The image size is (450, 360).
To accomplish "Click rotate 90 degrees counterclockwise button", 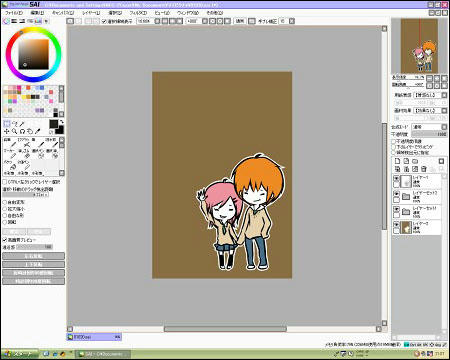I will click(x=33, y=273).
